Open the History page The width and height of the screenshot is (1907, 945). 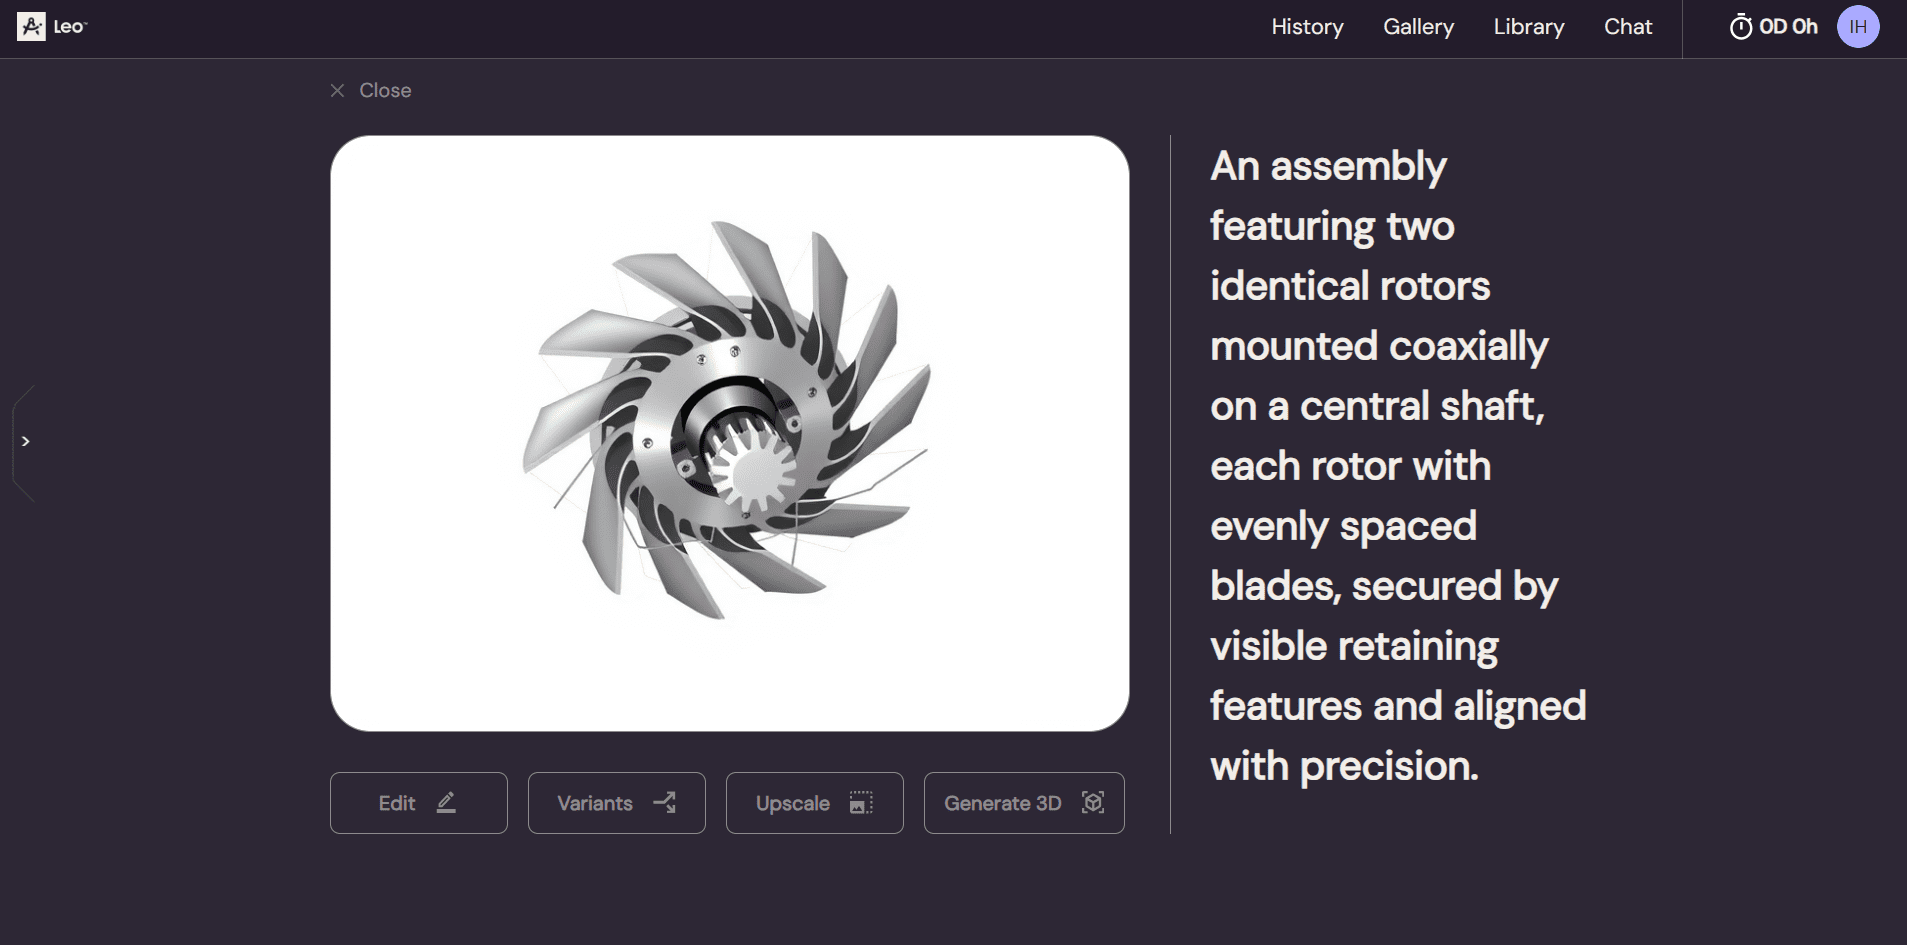point(1307,27)
